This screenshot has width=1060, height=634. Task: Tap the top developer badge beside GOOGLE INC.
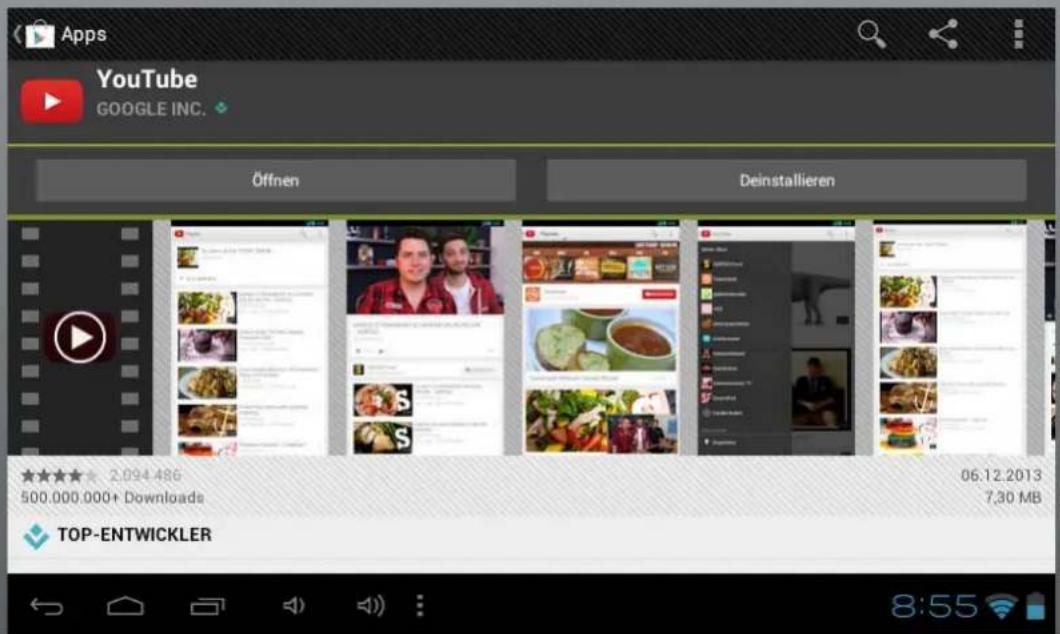[221, 107]
